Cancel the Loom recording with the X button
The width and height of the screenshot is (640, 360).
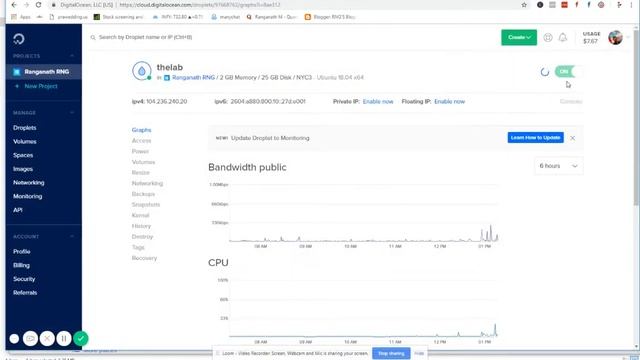(x=47, y=338)
